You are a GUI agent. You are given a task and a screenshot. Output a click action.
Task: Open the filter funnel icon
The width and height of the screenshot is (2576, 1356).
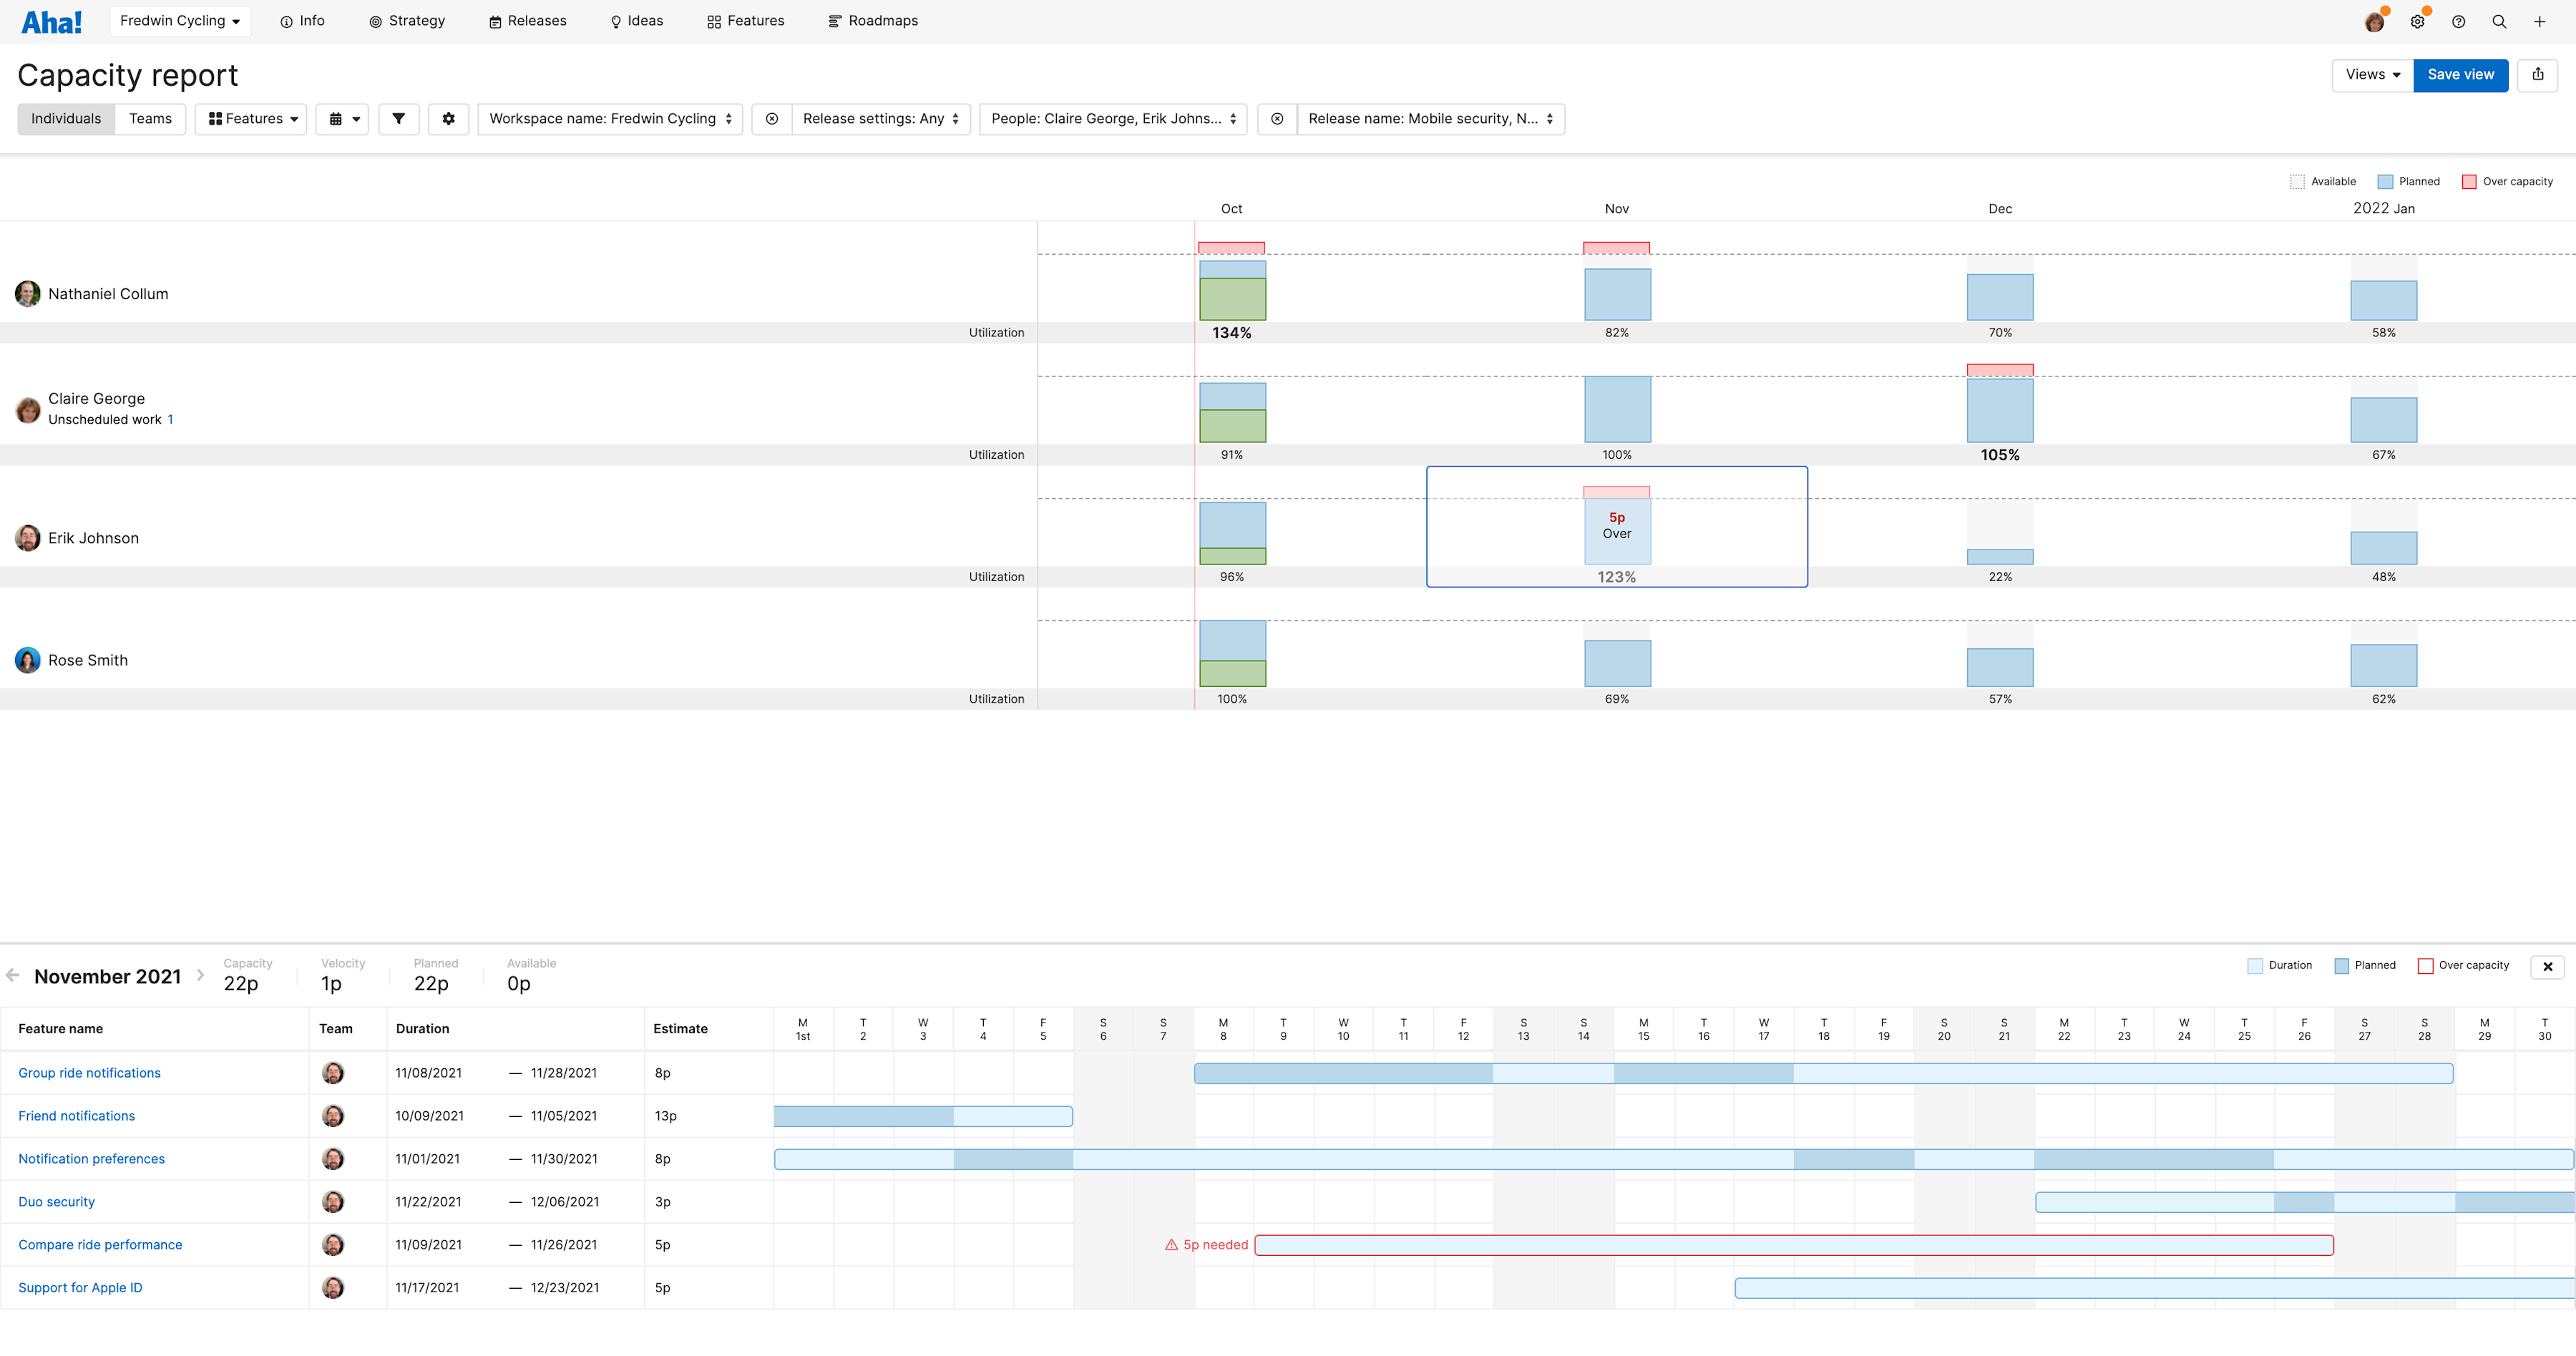point(399,119)
